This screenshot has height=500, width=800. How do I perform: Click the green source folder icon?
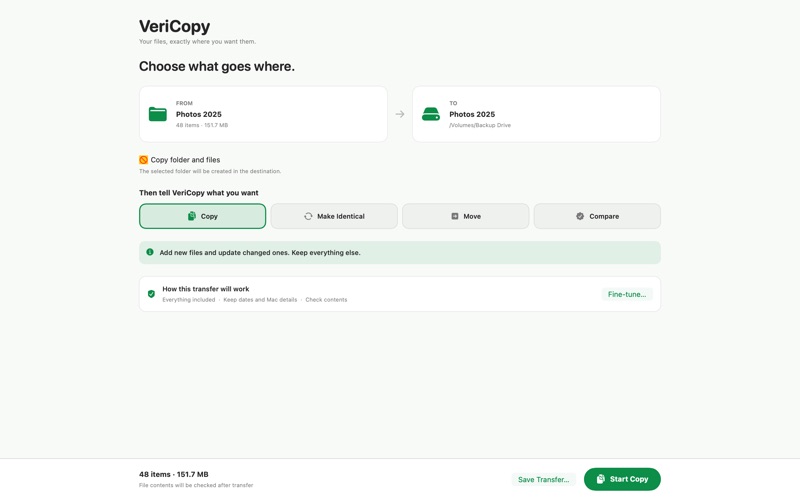tap(158, 114)
